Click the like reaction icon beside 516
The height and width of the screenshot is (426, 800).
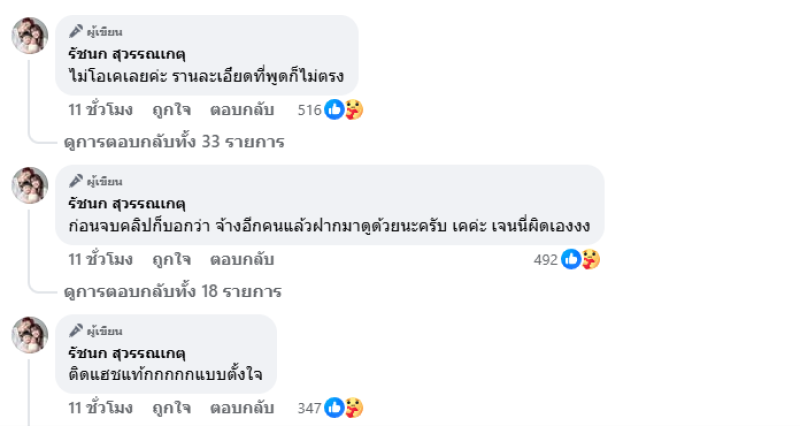[x=335, y=110]
